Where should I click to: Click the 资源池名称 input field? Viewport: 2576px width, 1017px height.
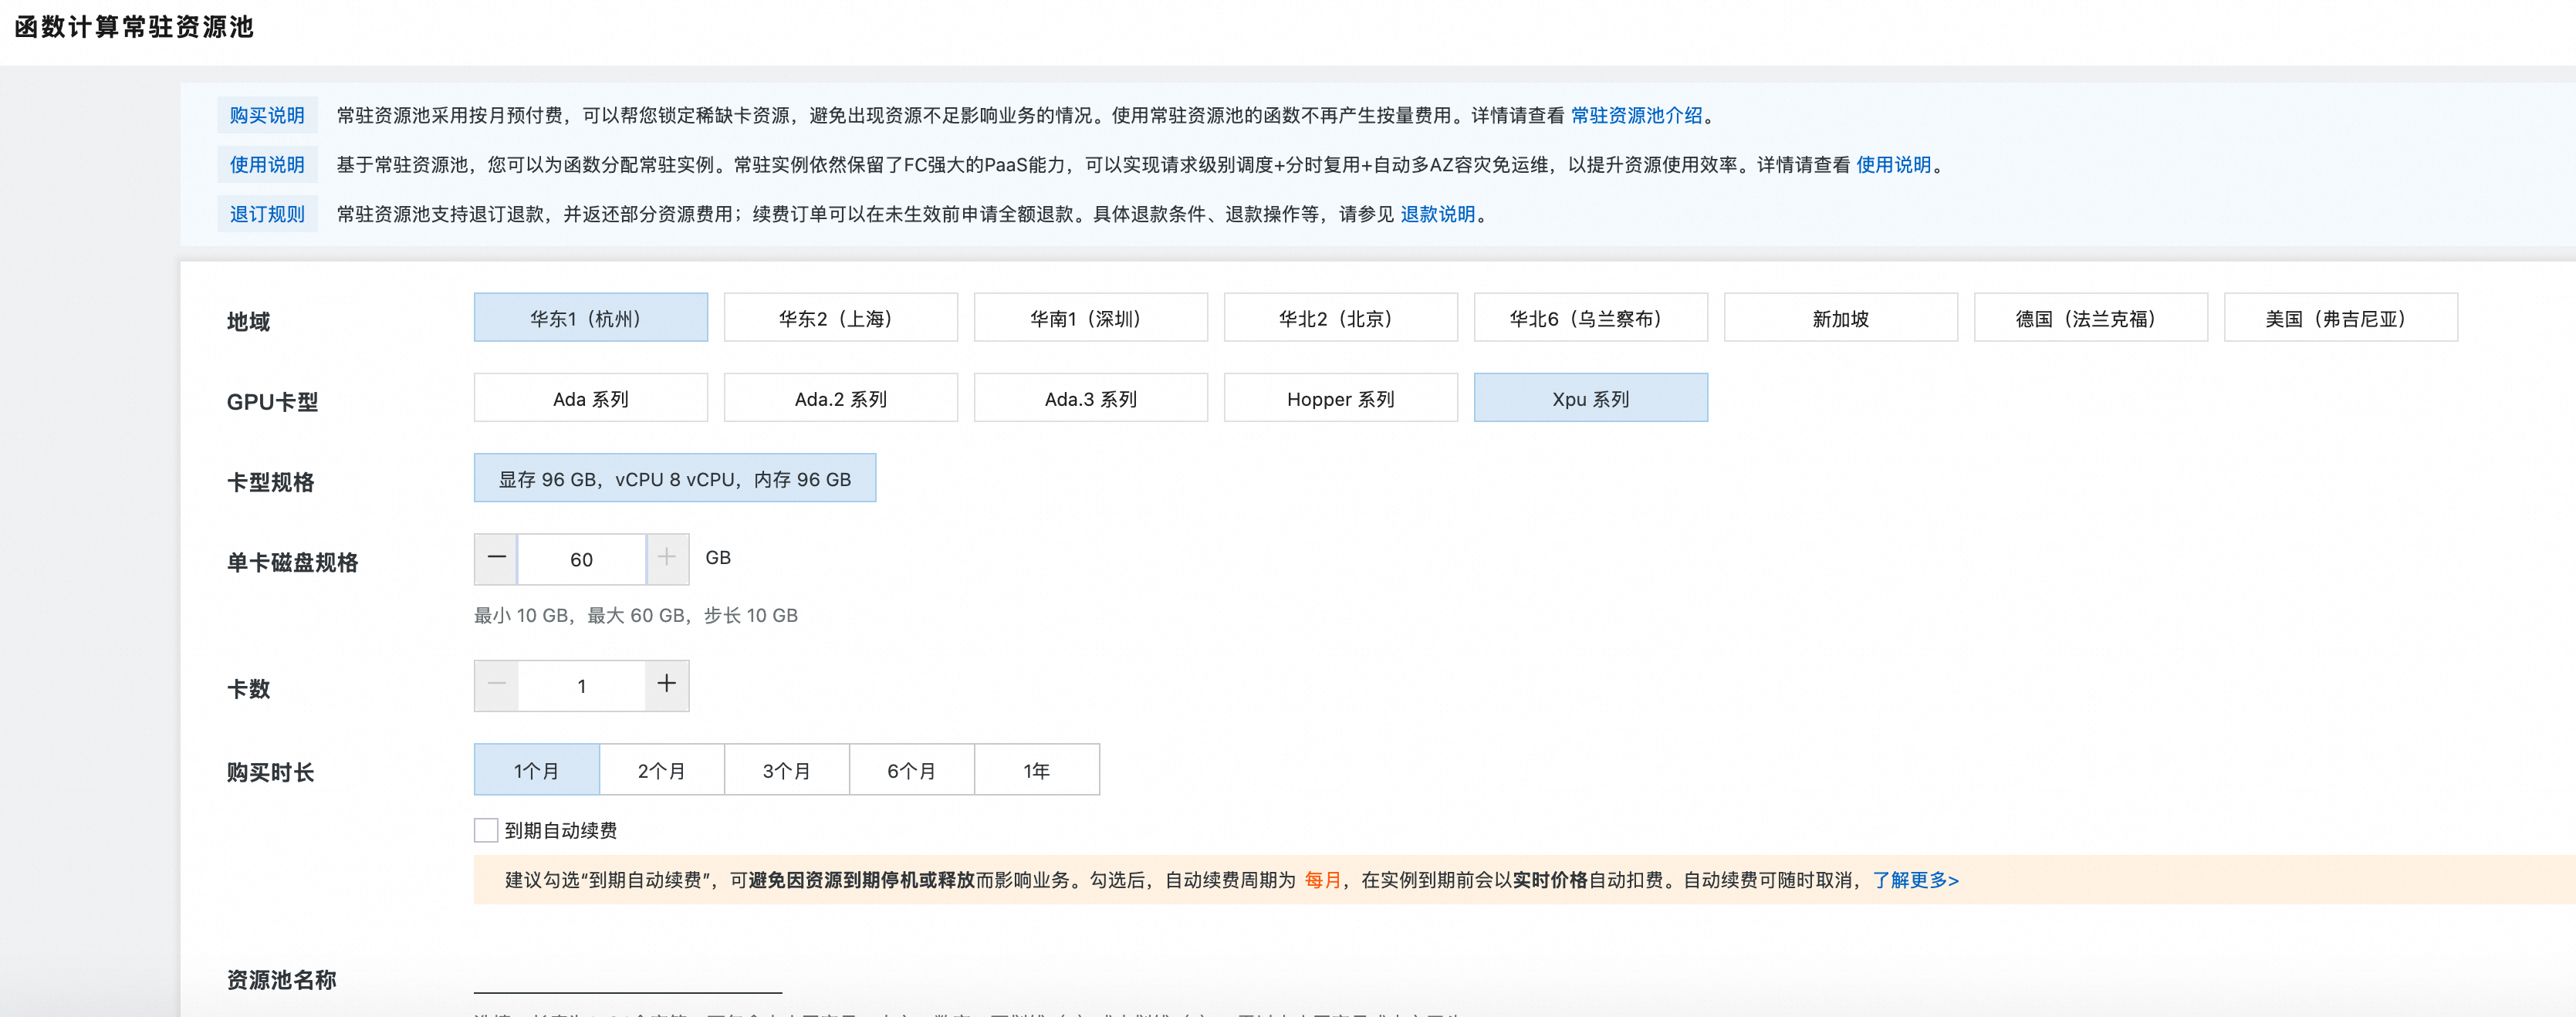point(628,978)
